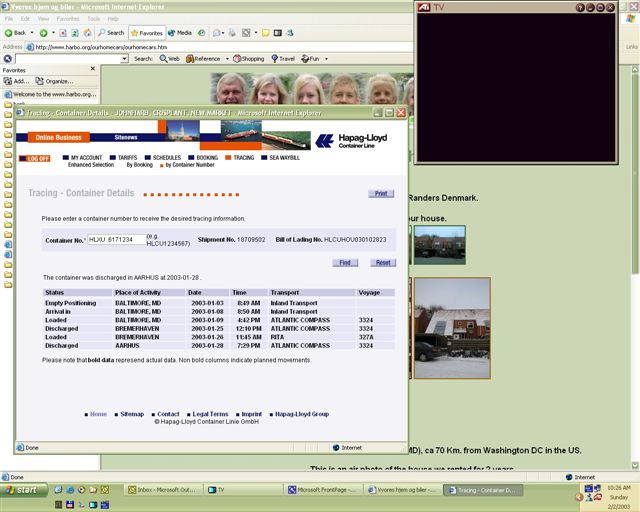The image size is (640, 512).
Task: Open the History icon in IE toolbar
Action: tap(202, 33)
